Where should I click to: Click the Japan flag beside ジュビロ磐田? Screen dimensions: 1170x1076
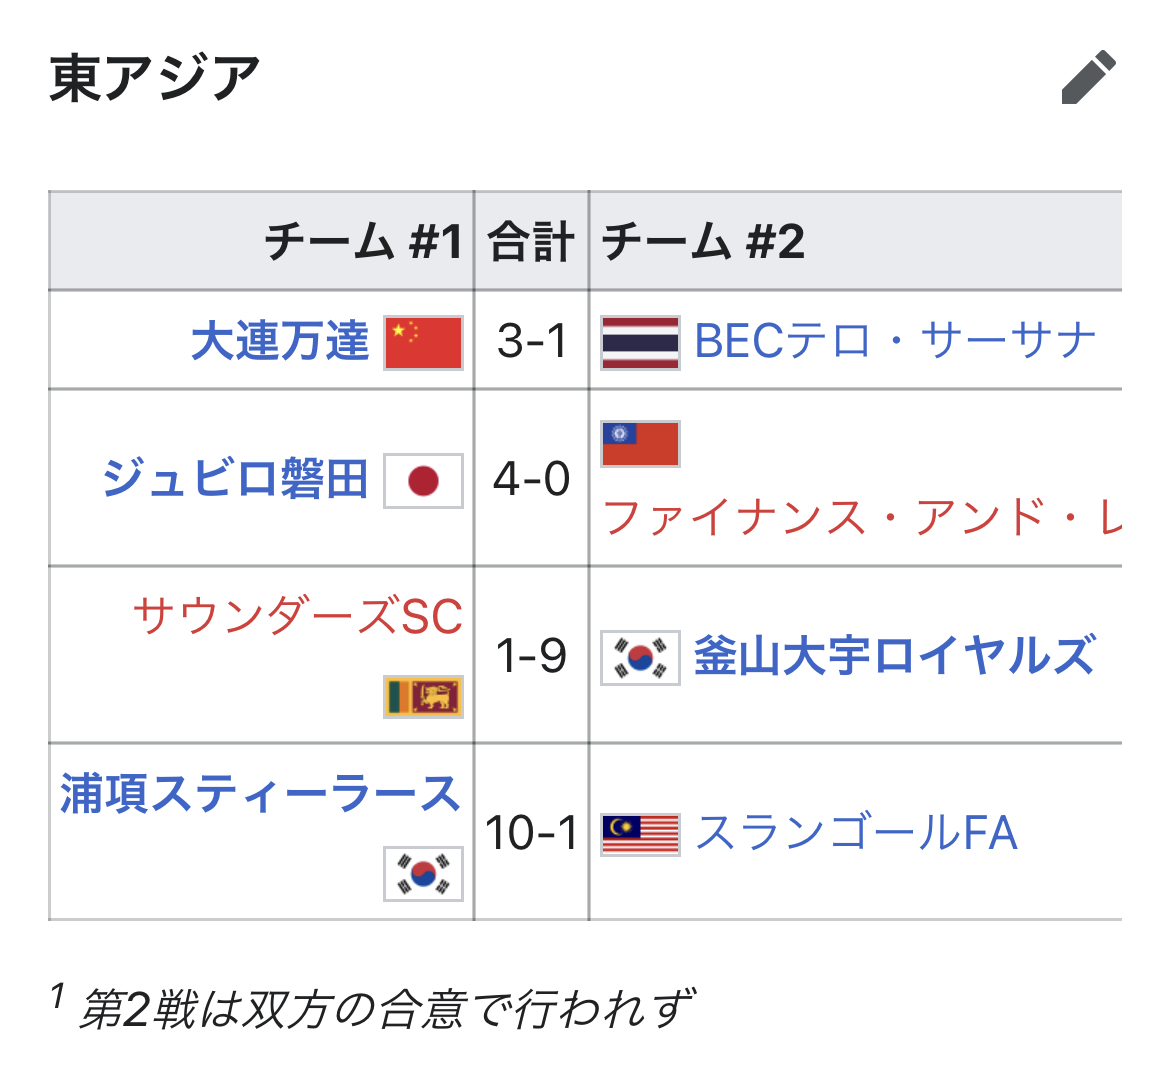tap(423, 481)
